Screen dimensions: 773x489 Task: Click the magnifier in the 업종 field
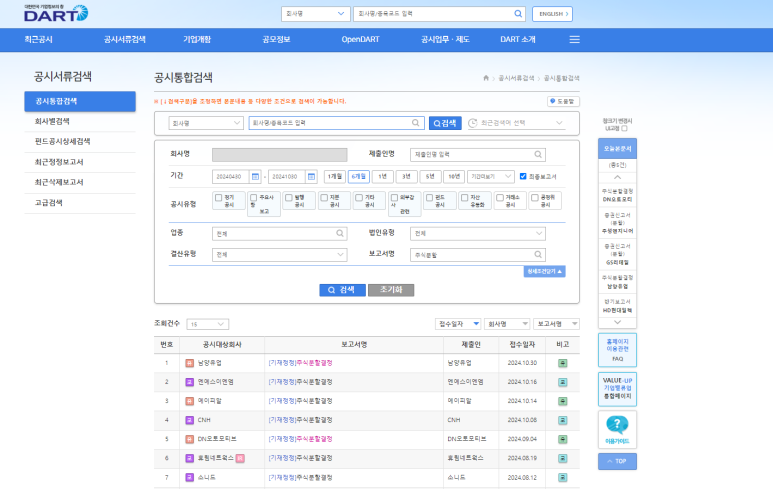340,233
